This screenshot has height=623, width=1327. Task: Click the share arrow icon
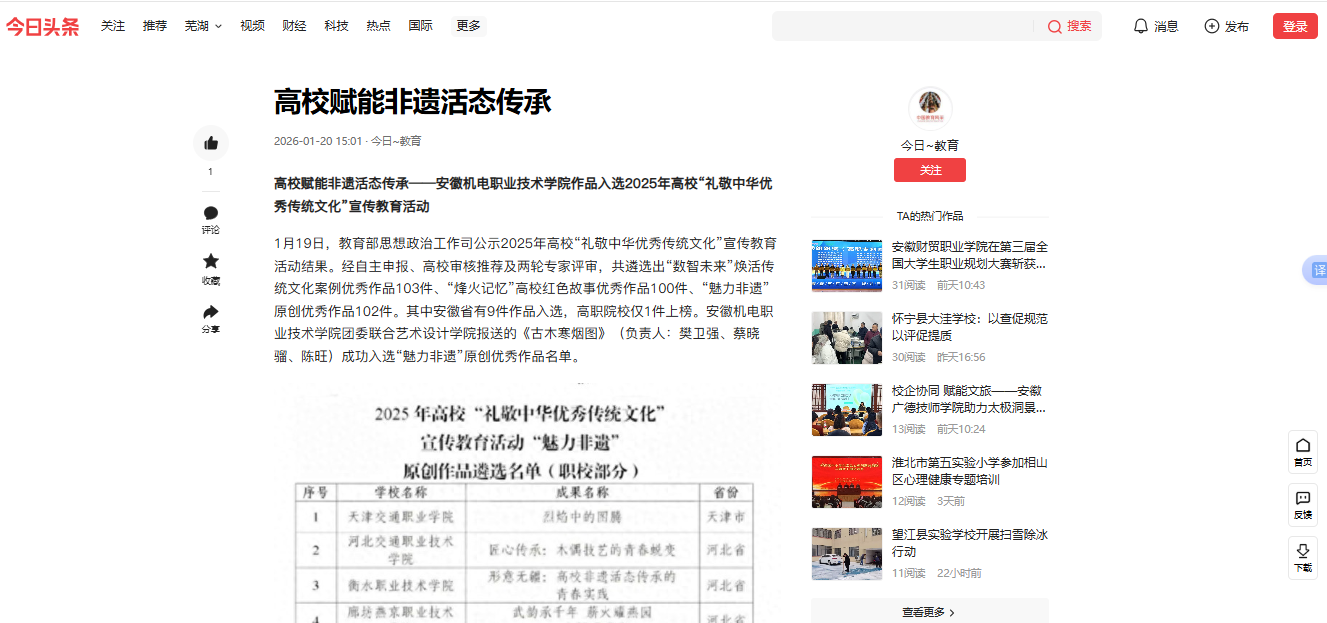[x=211, y=312]
